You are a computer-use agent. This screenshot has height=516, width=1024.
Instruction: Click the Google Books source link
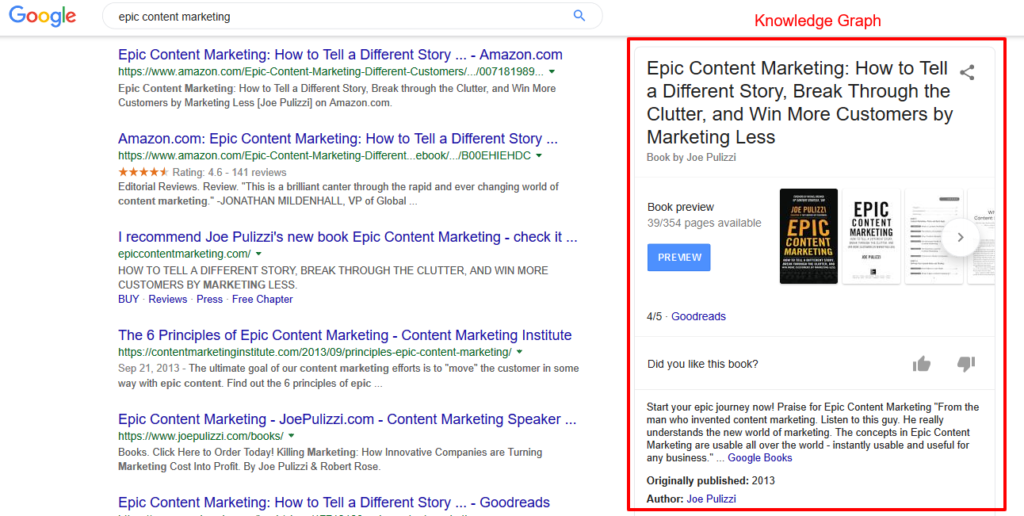(759, 458)
